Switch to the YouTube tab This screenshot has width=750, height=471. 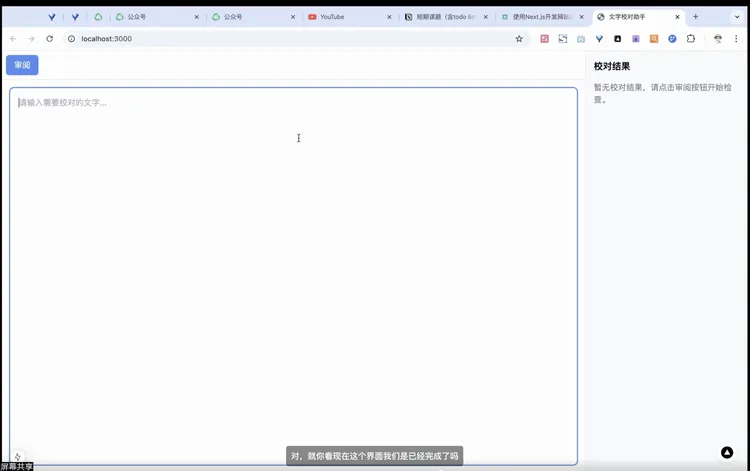[350, 17]
